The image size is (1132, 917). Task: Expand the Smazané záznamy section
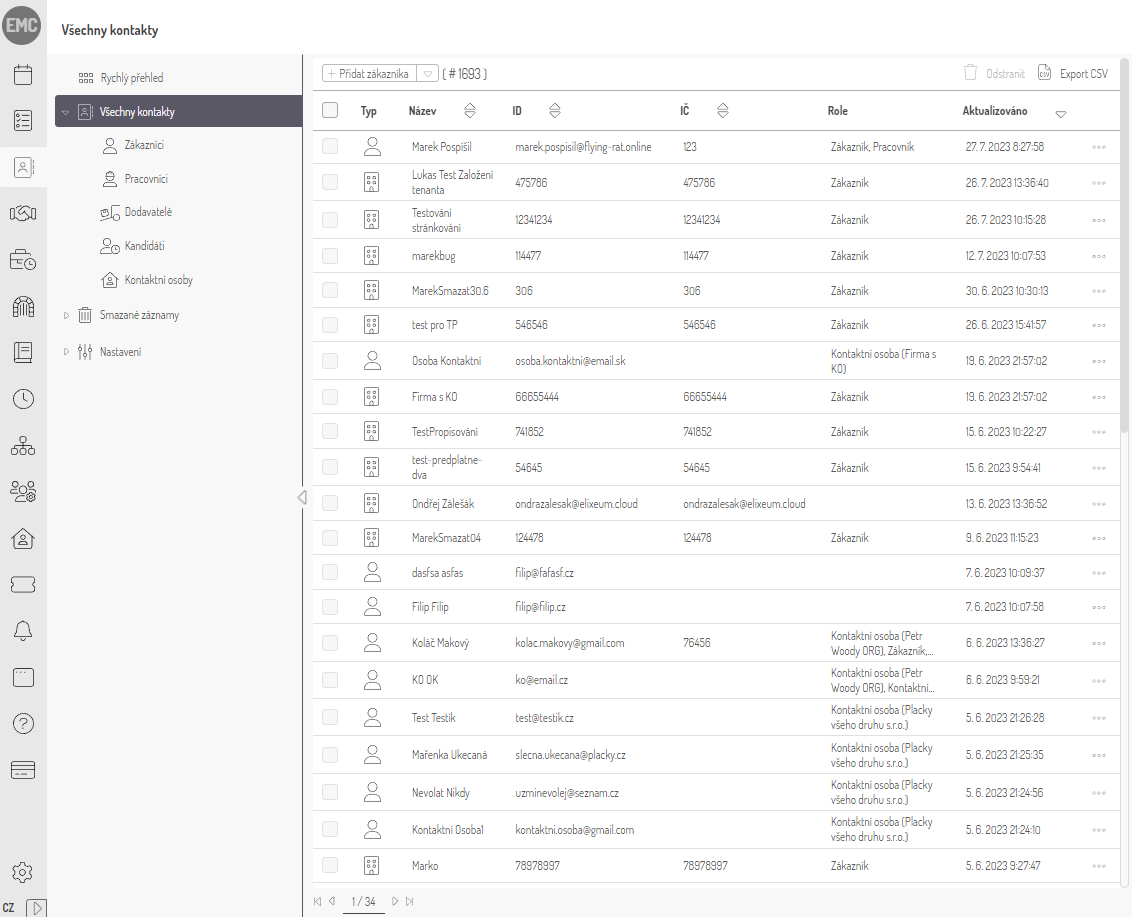[x=64, y=314]
